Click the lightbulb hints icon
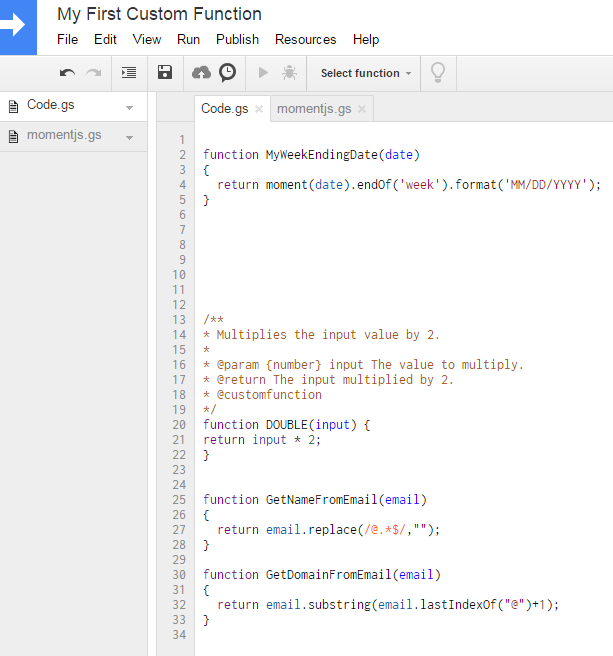Viewport: 613px width, 656px height. tap(437, 73)
